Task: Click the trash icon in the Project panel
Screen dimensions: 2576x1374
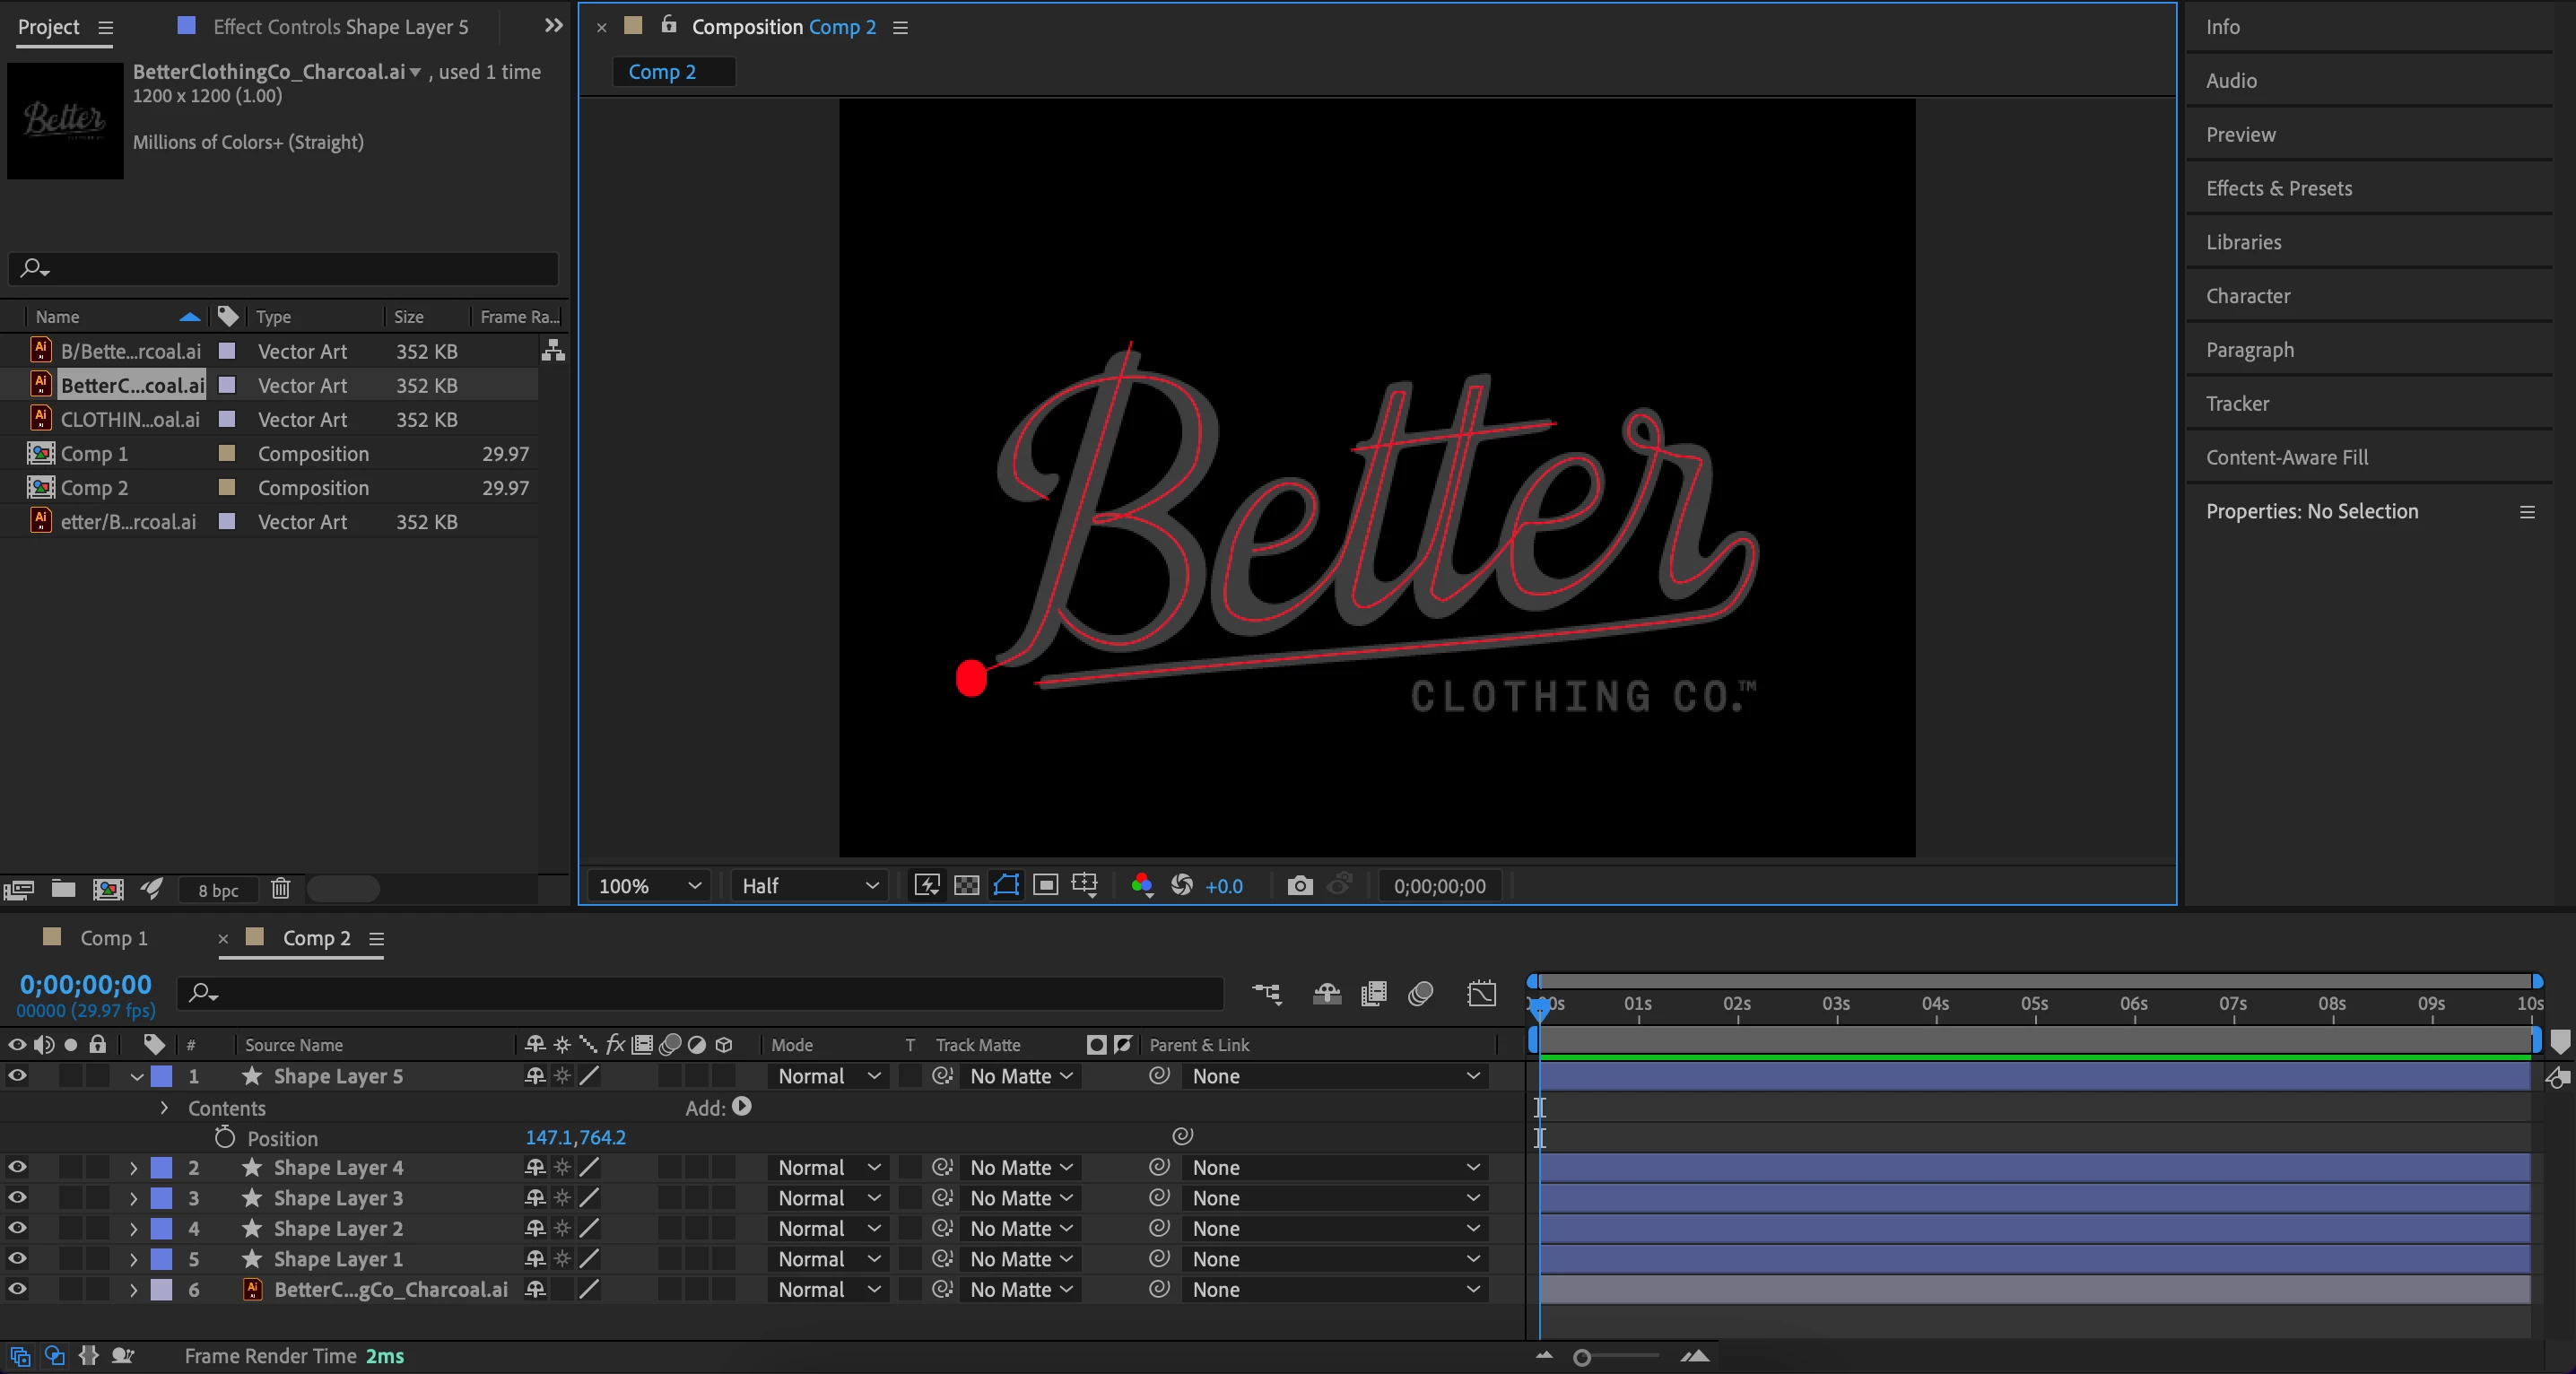Action: (x=280, y=889)
